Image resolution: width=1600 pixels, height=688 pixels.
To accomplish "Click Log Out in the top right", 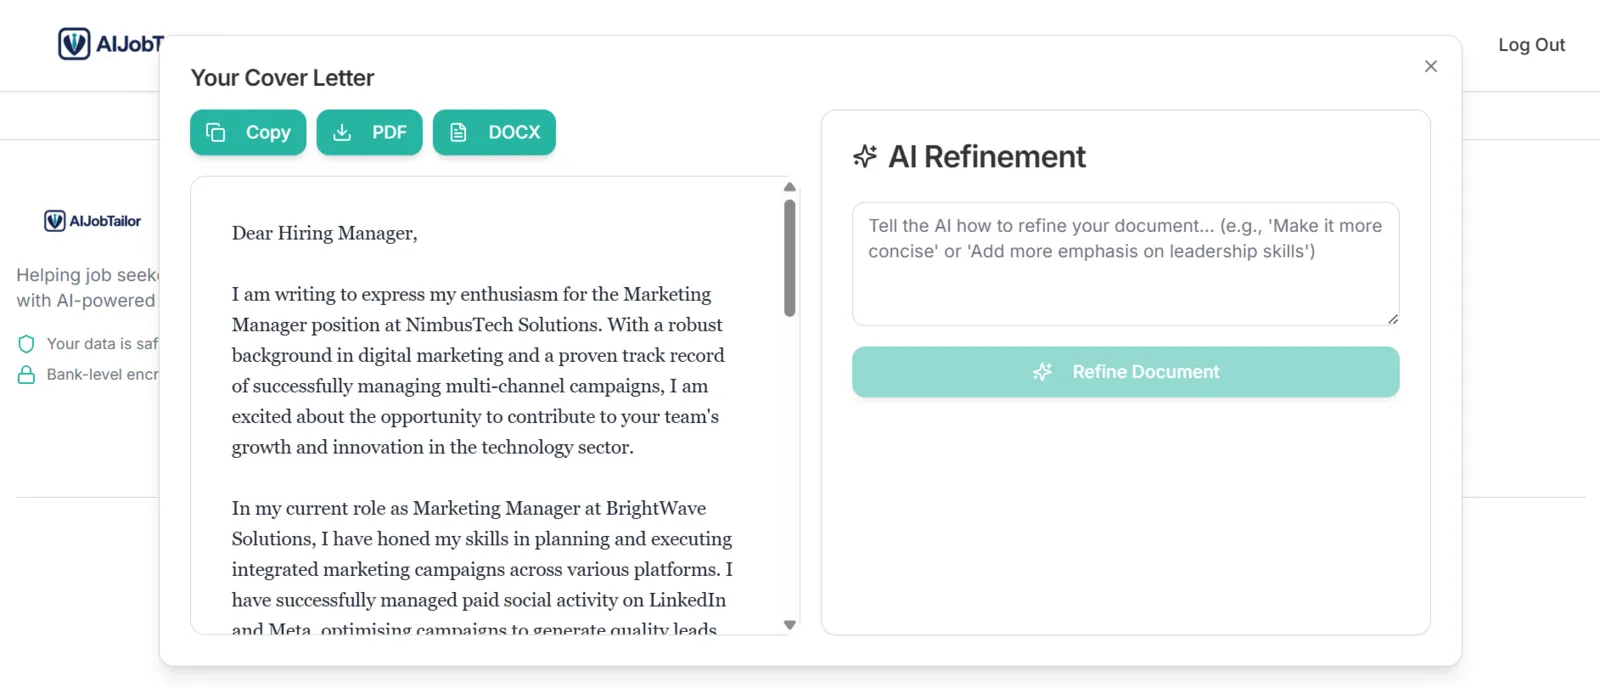I will [x=1531, y=45].
